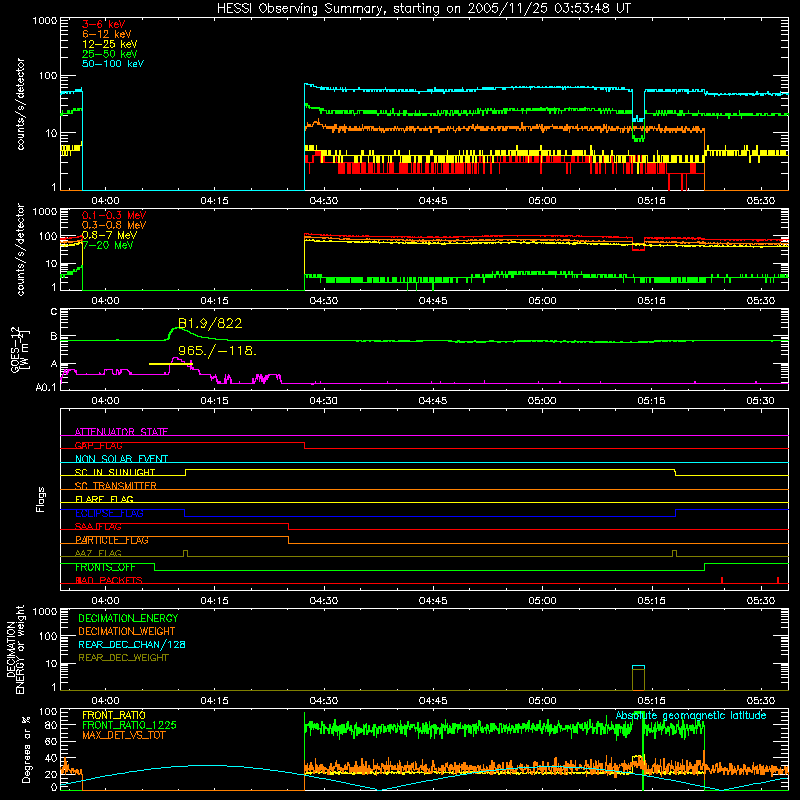Select the SAA_FLAG label
800x800 pixels.
(98, 527)
